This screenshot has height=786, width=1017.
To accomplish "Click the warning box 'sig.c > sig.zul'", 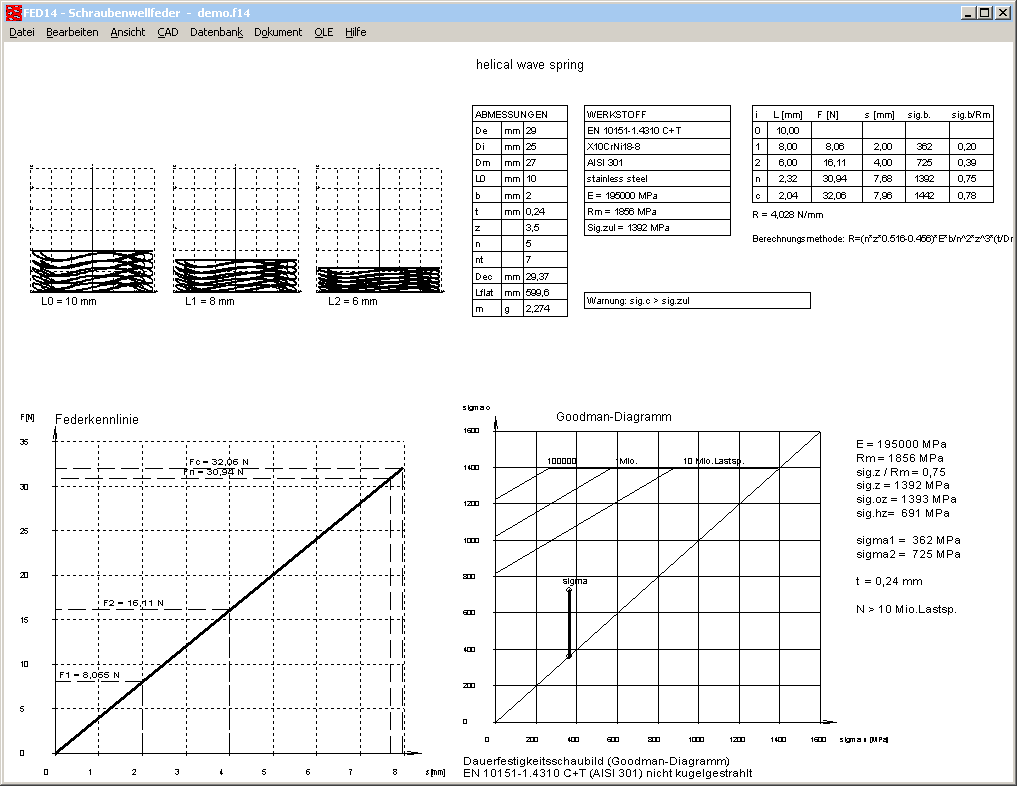I will coord(697,301).
